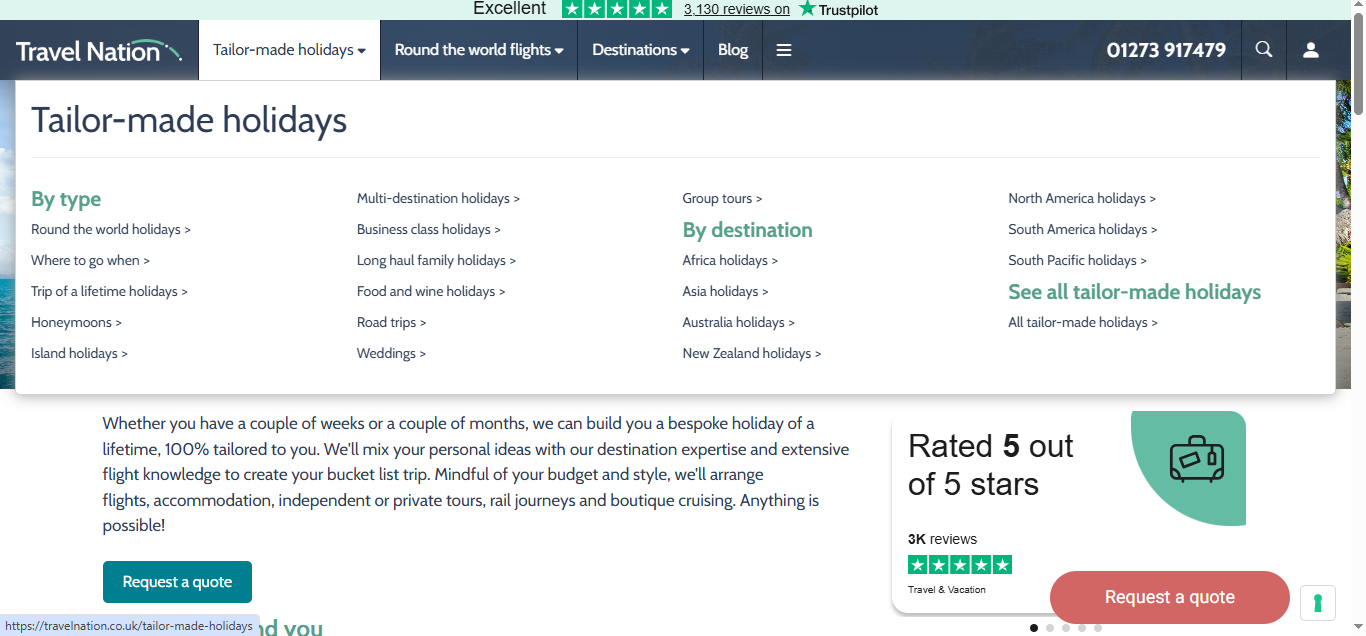Viewport: 1366px width, 636px height.
Task: Click the suitcase icon on review card
Action: [x=1196, y=460]
